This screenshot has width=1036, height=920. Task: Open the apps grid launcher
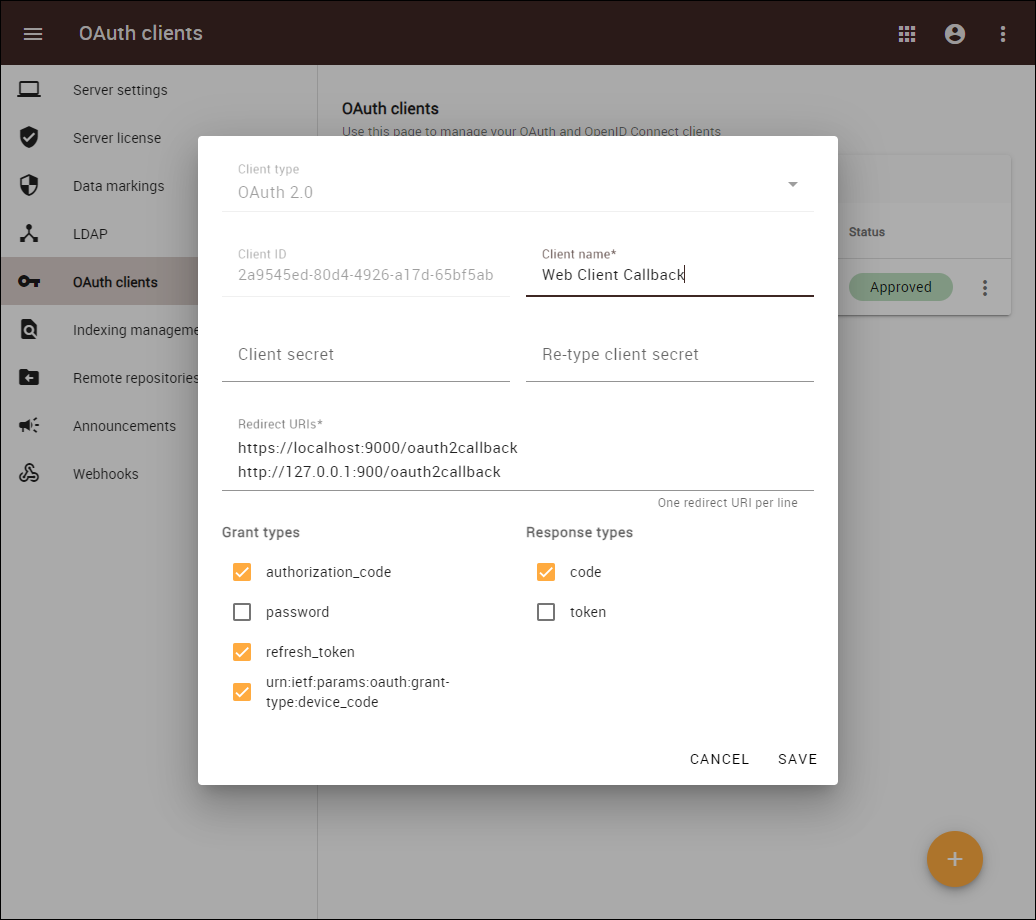(x=907, y=34)
